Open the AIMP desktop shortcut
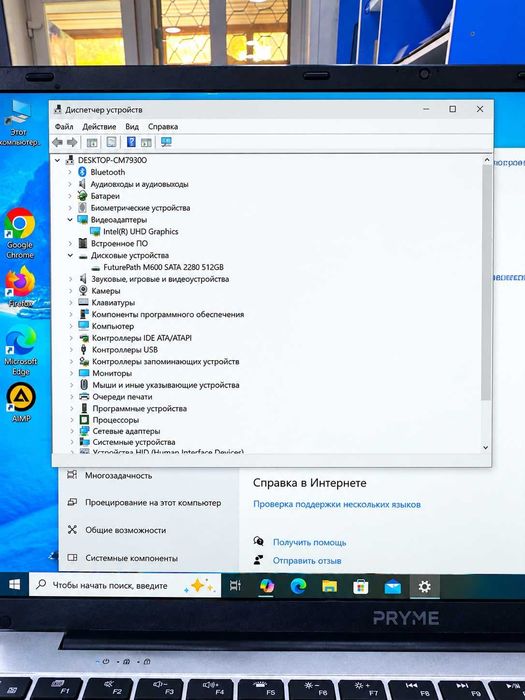The image size is (525, 700). click(x=21, y=402)
